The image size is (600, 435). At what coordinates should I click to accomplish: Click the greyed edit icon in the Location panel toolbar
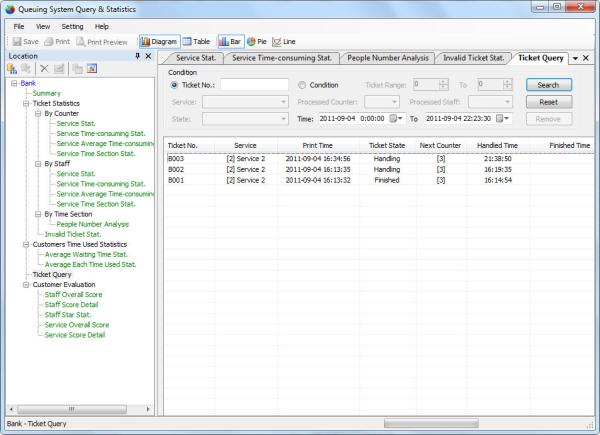[59, 69]
